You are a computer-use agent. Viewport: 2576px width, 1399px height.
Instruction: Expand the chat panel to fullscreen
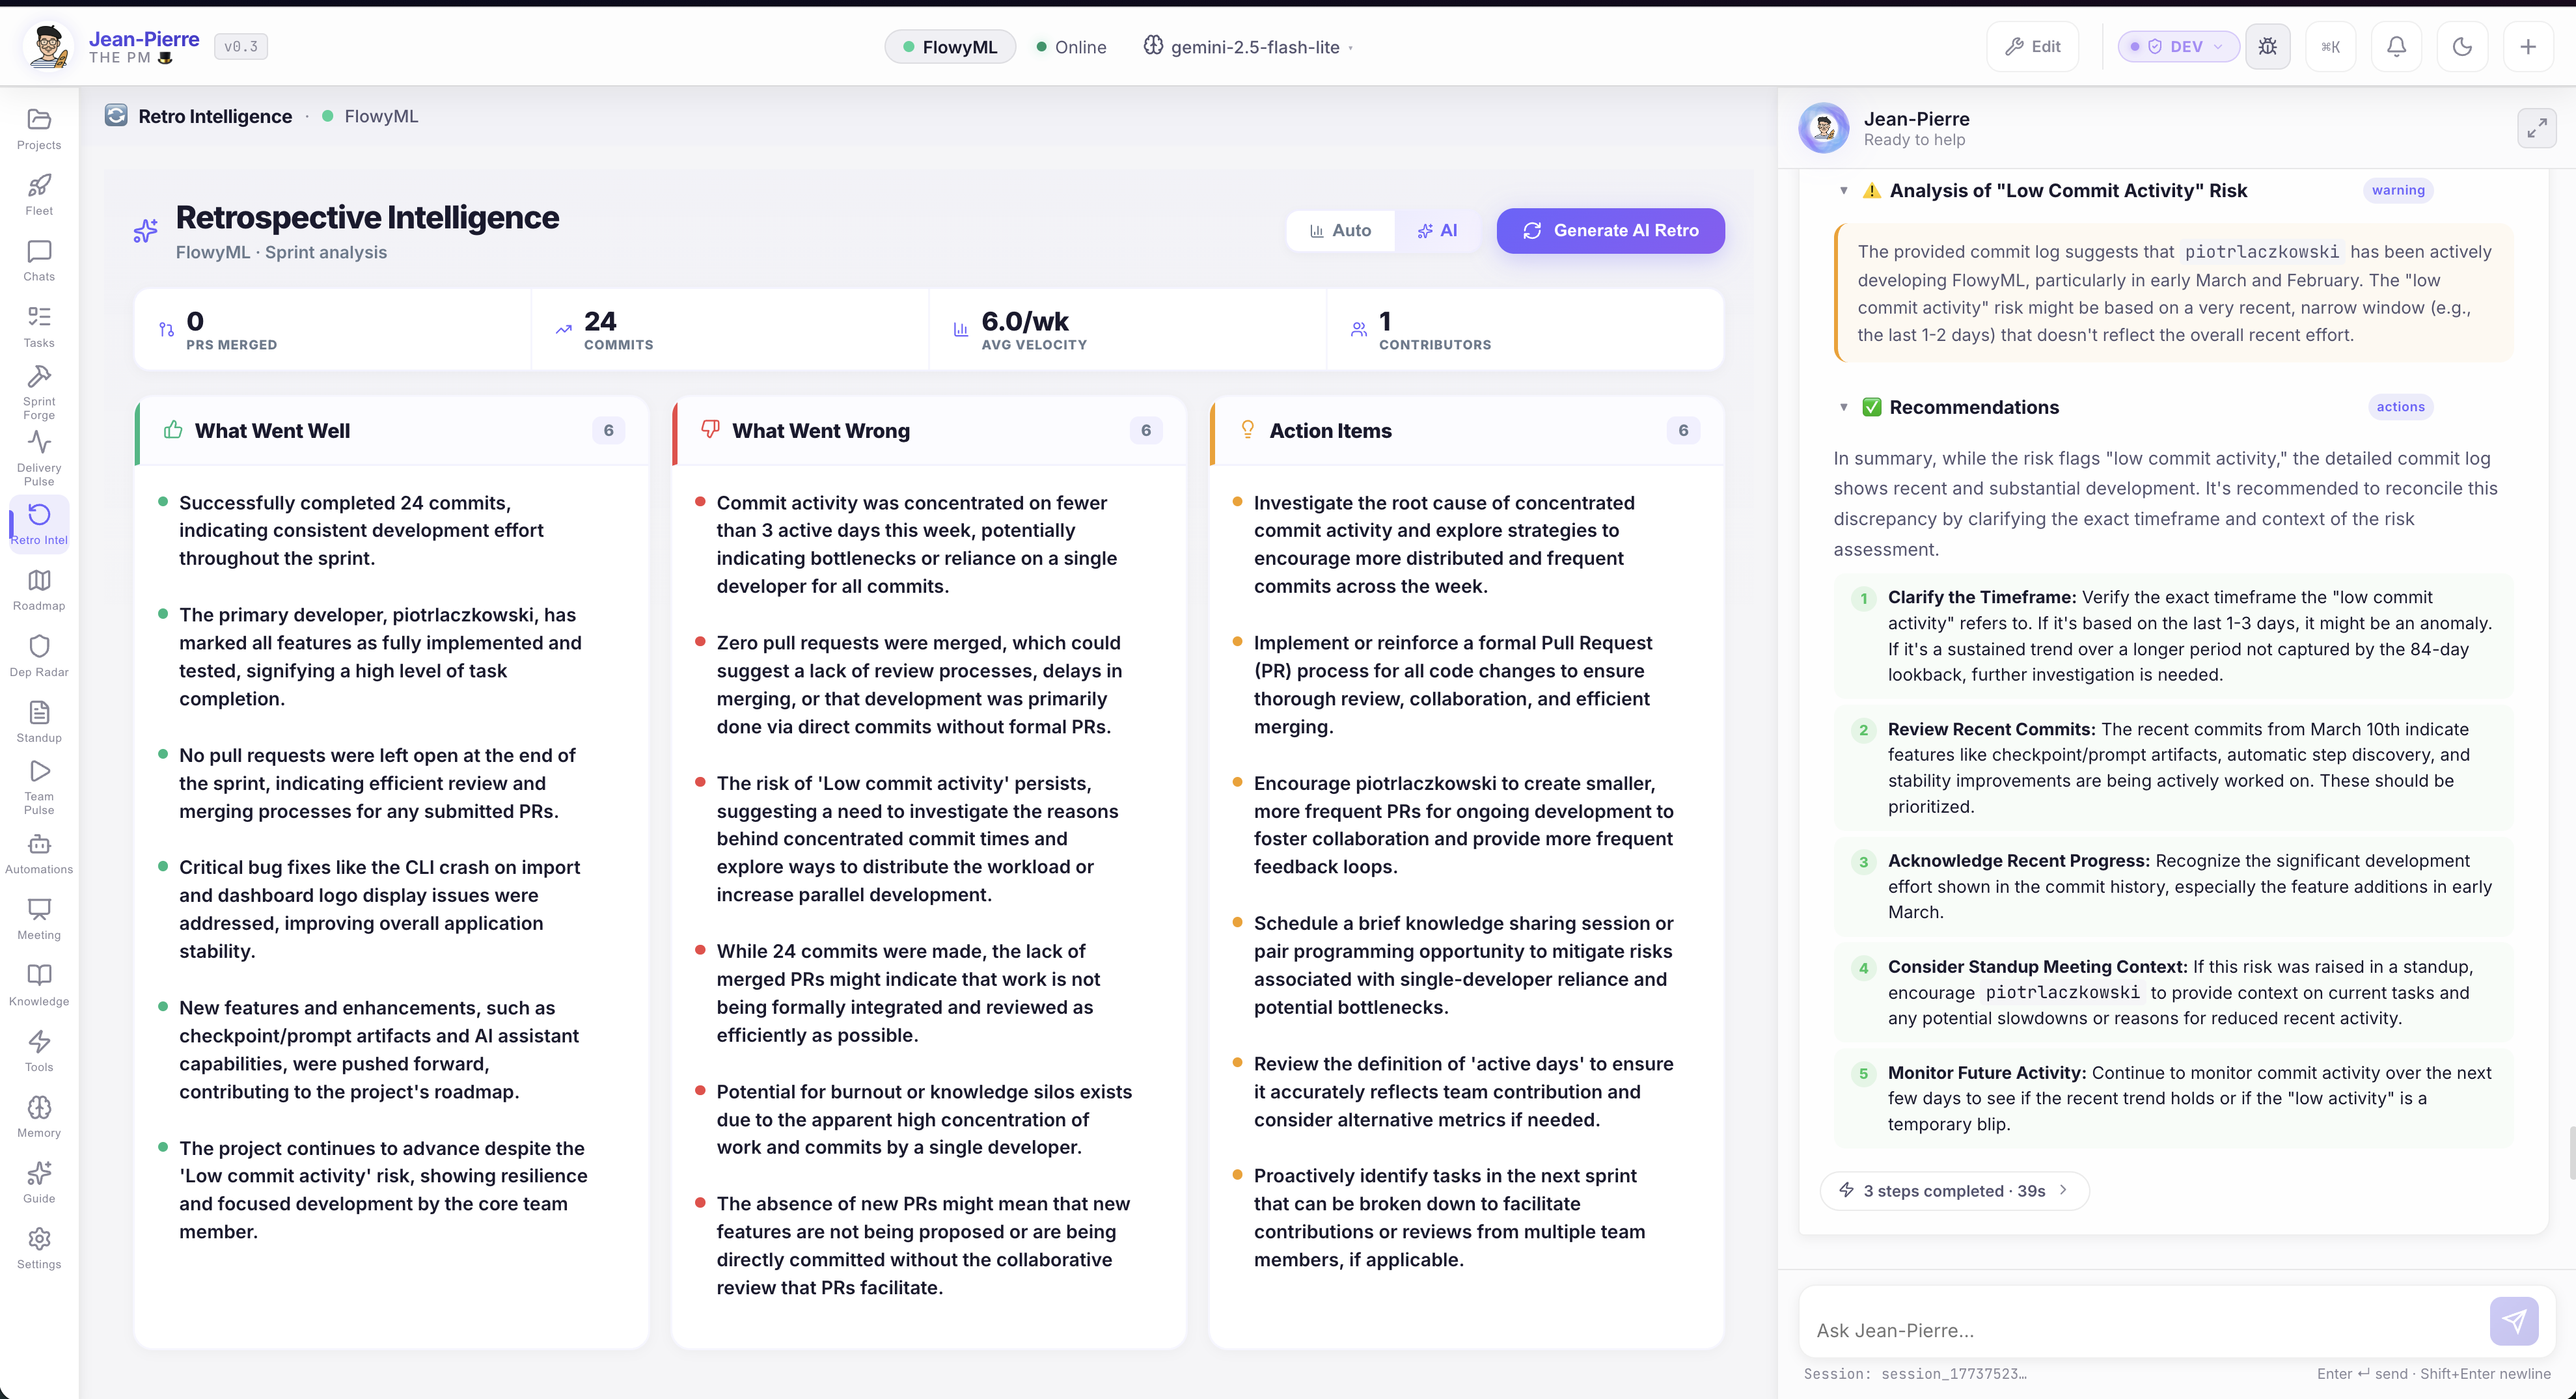pos(2536,128)
